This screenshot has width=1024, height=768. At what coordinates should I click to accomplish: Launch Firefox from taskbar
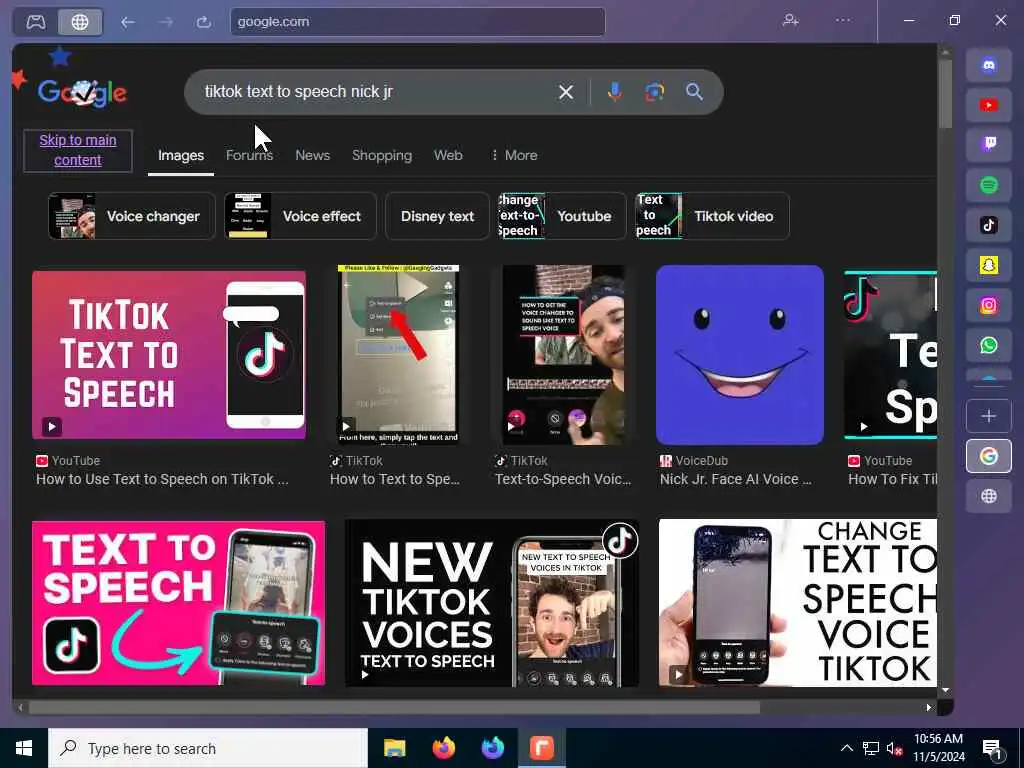(x=444, y=748)
